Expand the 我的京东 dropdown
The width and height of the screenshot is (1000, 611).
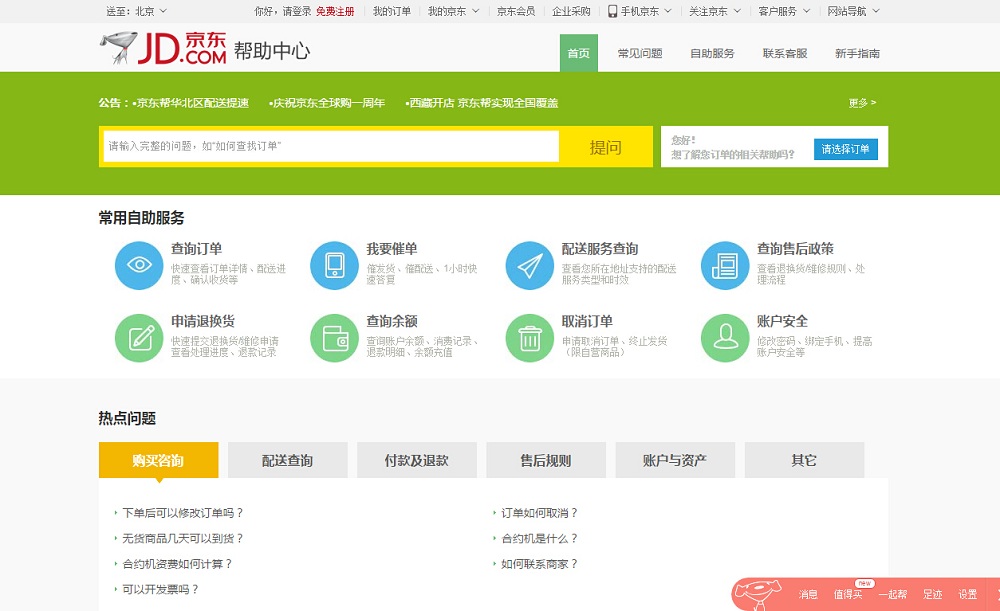coord(453,11)
